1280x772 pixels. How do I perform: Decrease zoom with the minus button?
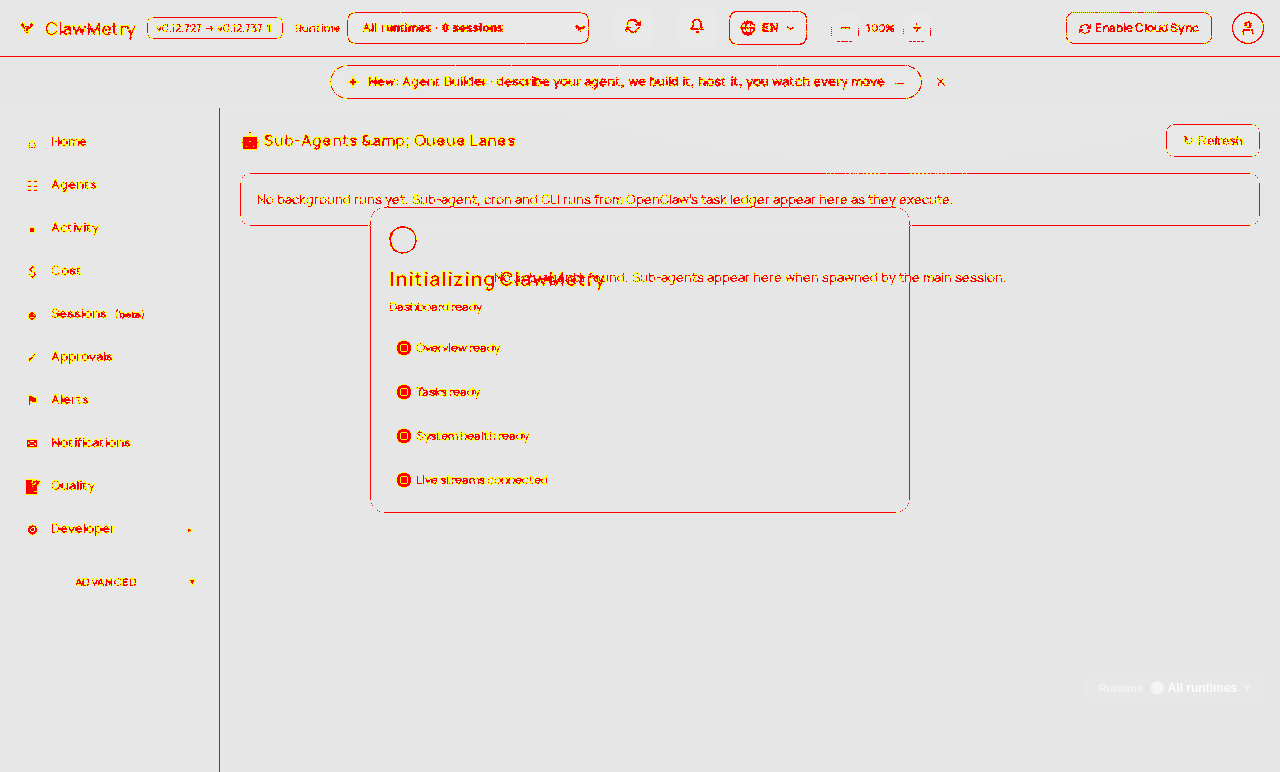(845, 29)
